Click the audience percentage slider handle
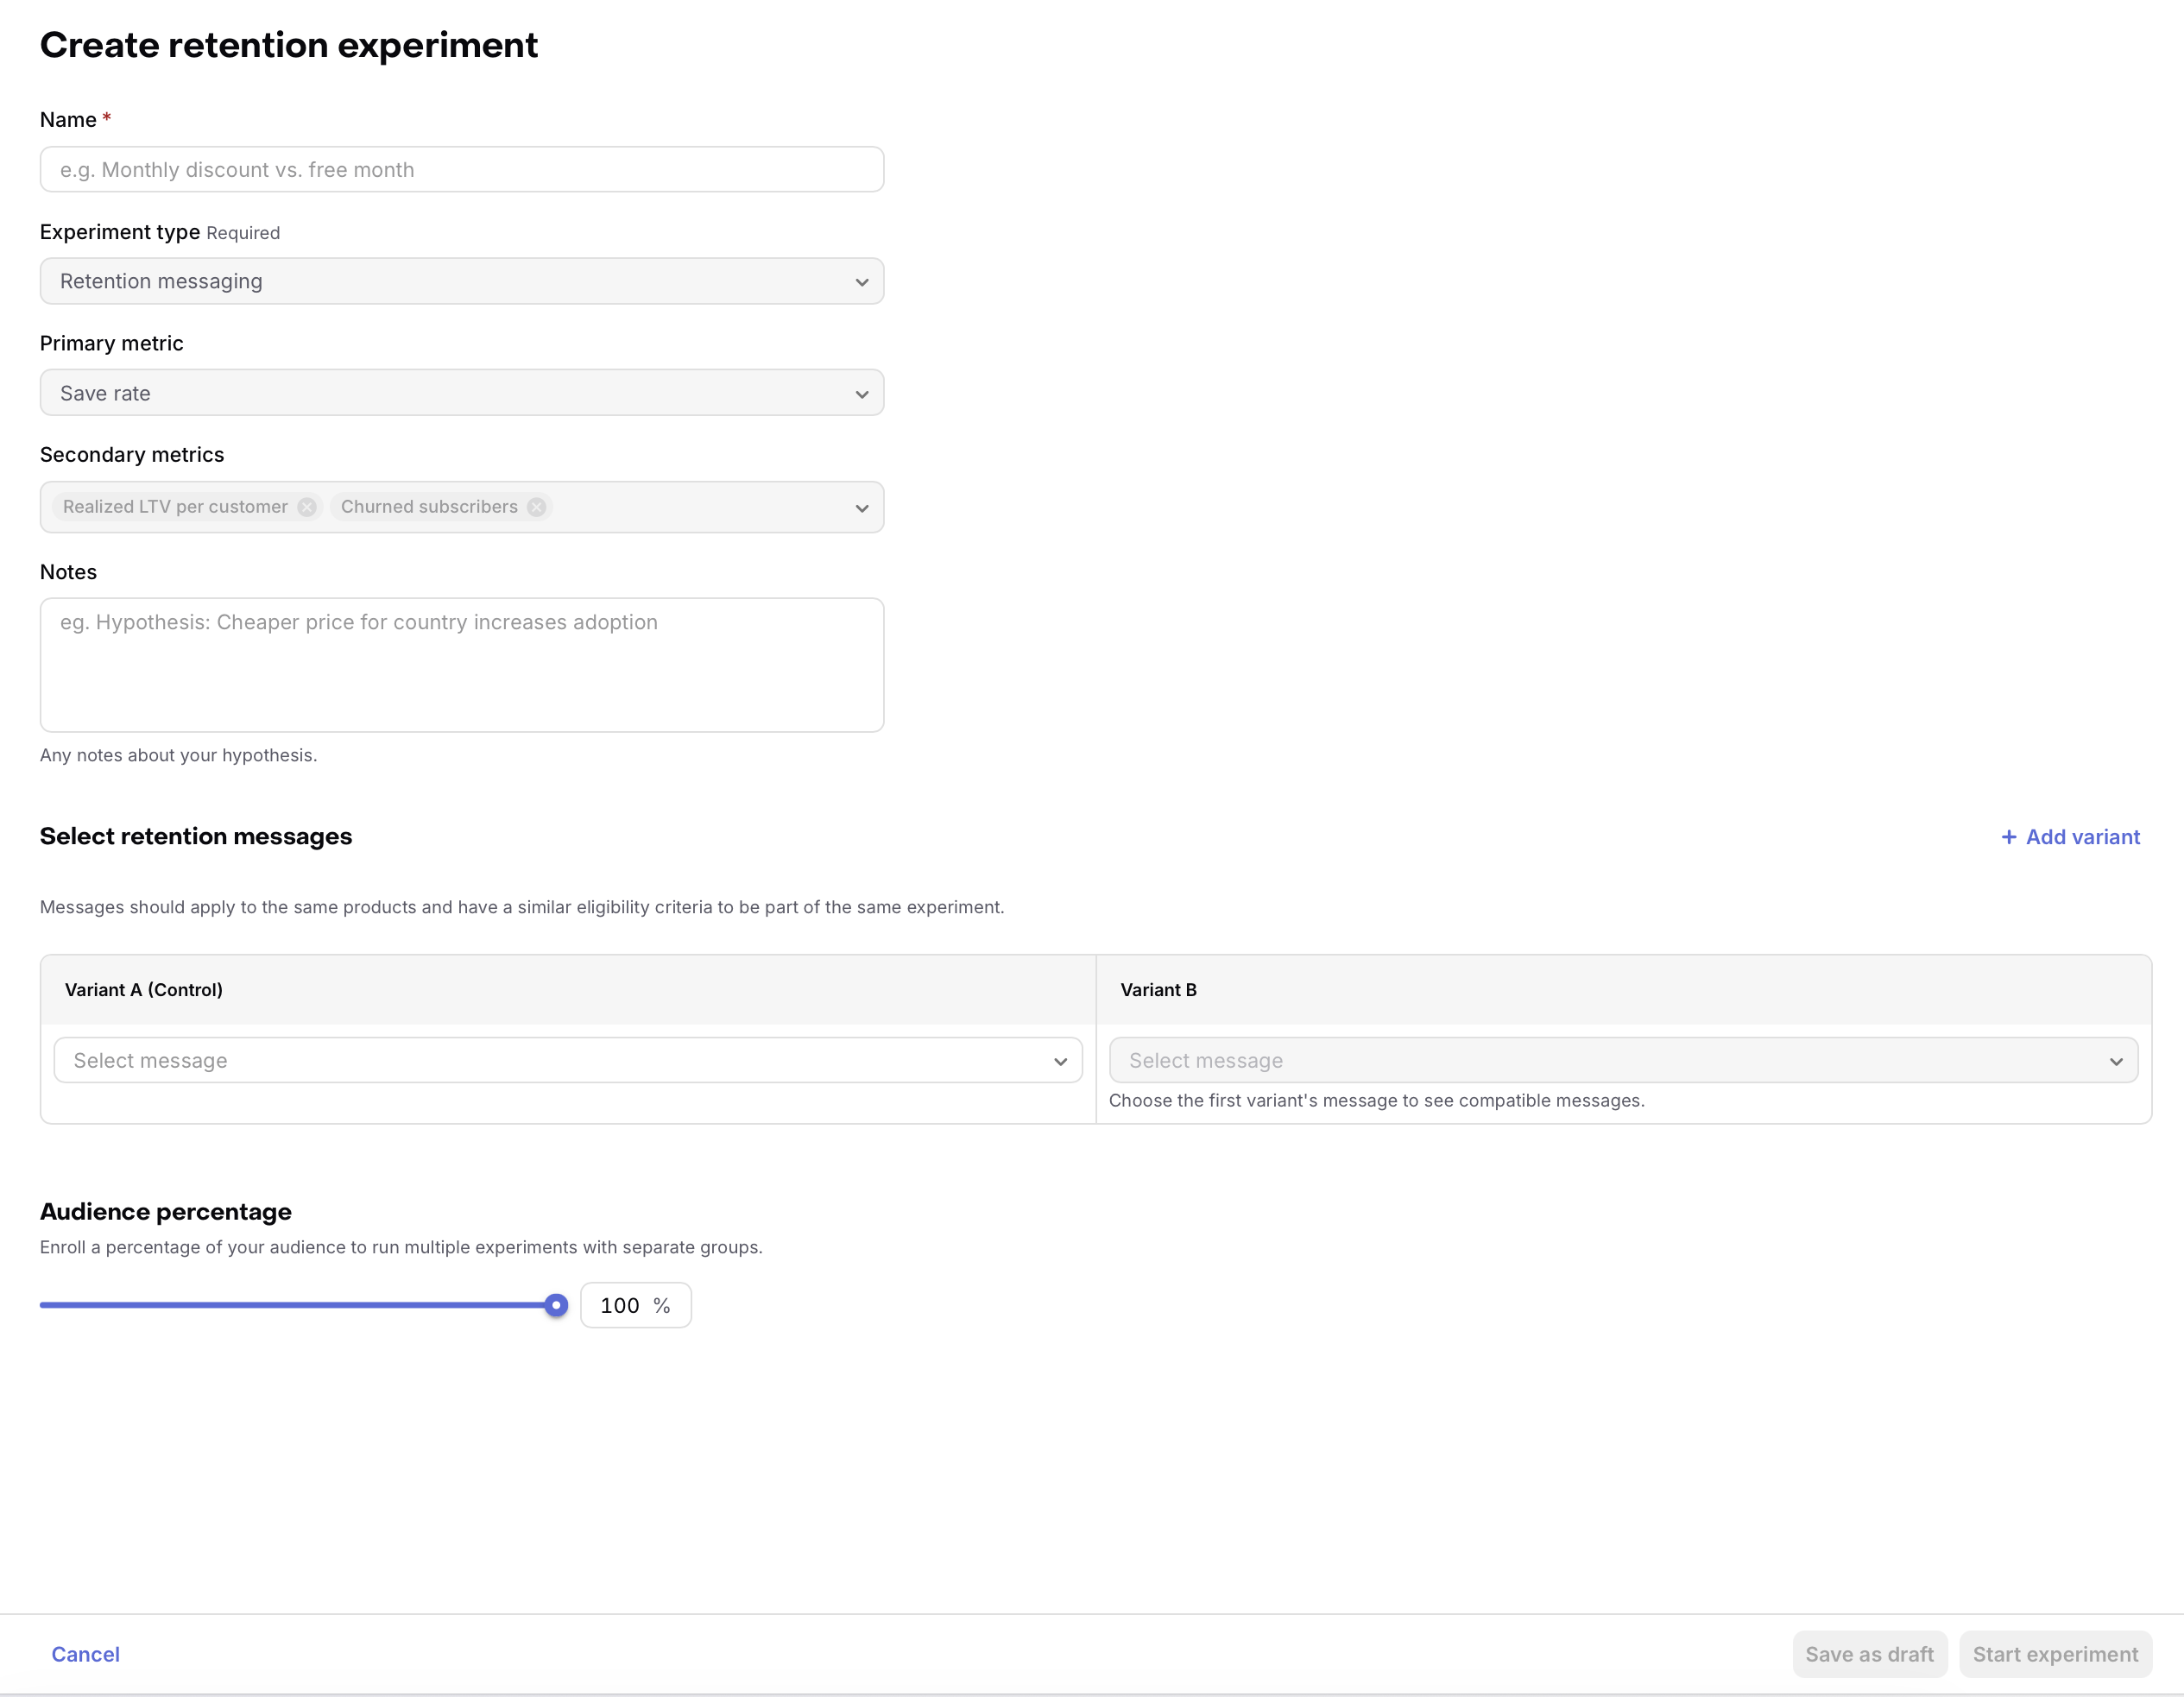Screen dimensions: 2184x1697 (556, 1305)
